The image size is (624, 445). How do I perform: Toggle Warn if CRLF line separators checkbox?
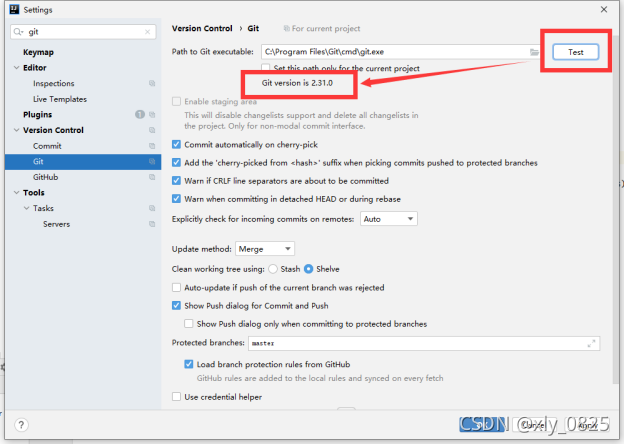(x=176, y=181)
